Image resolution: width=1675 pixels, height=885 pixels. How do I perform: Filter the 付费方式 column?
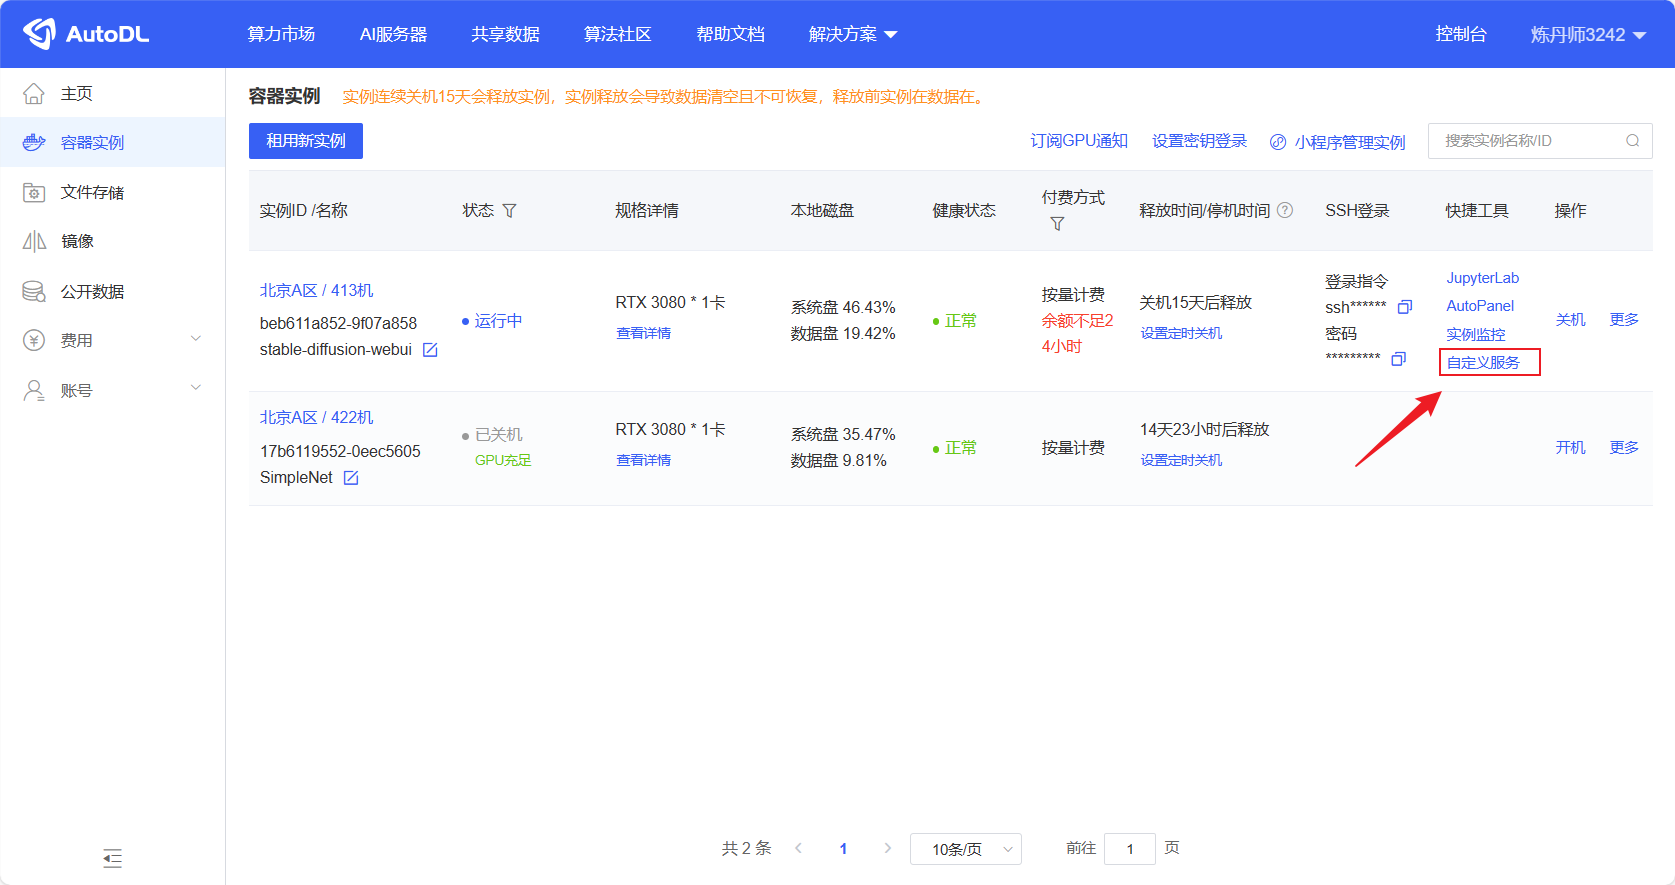pos(1057,224)
